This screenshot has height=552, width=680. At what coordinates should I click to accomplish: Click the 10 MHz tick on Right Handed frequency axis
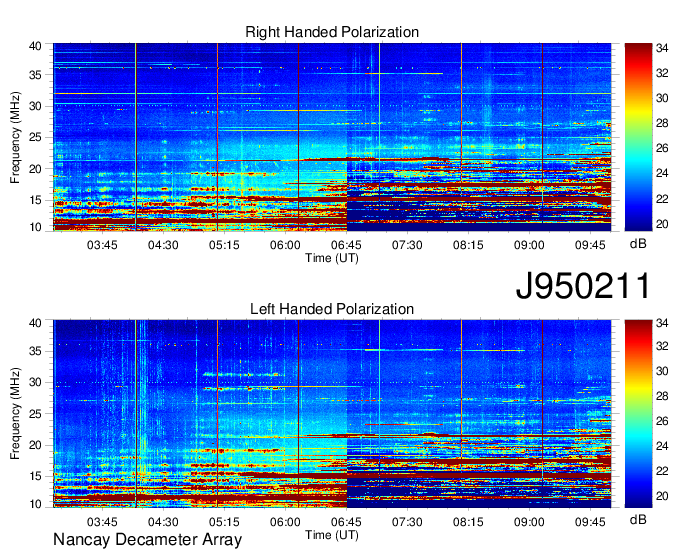[x=35, y=227]
